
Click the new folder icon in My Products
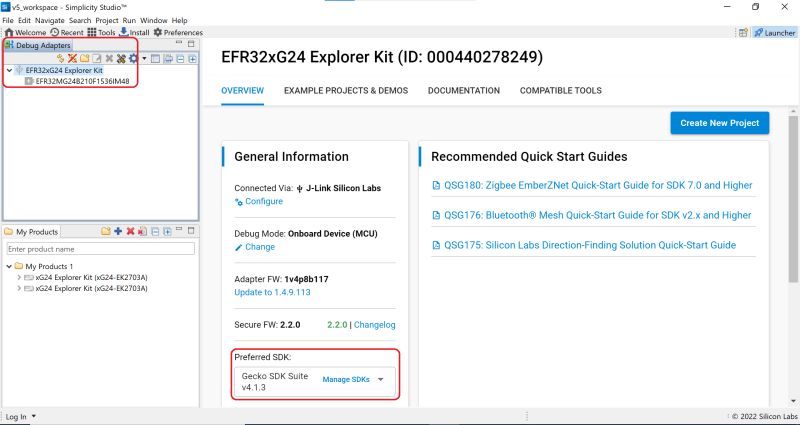[106, 231]
